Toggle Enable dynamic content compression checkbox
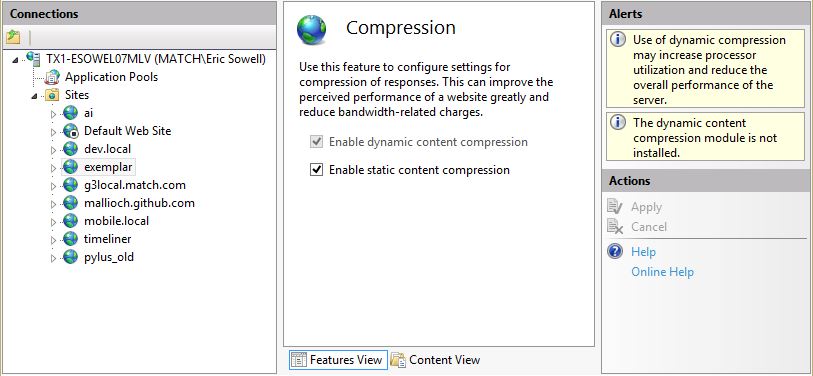 316,142
